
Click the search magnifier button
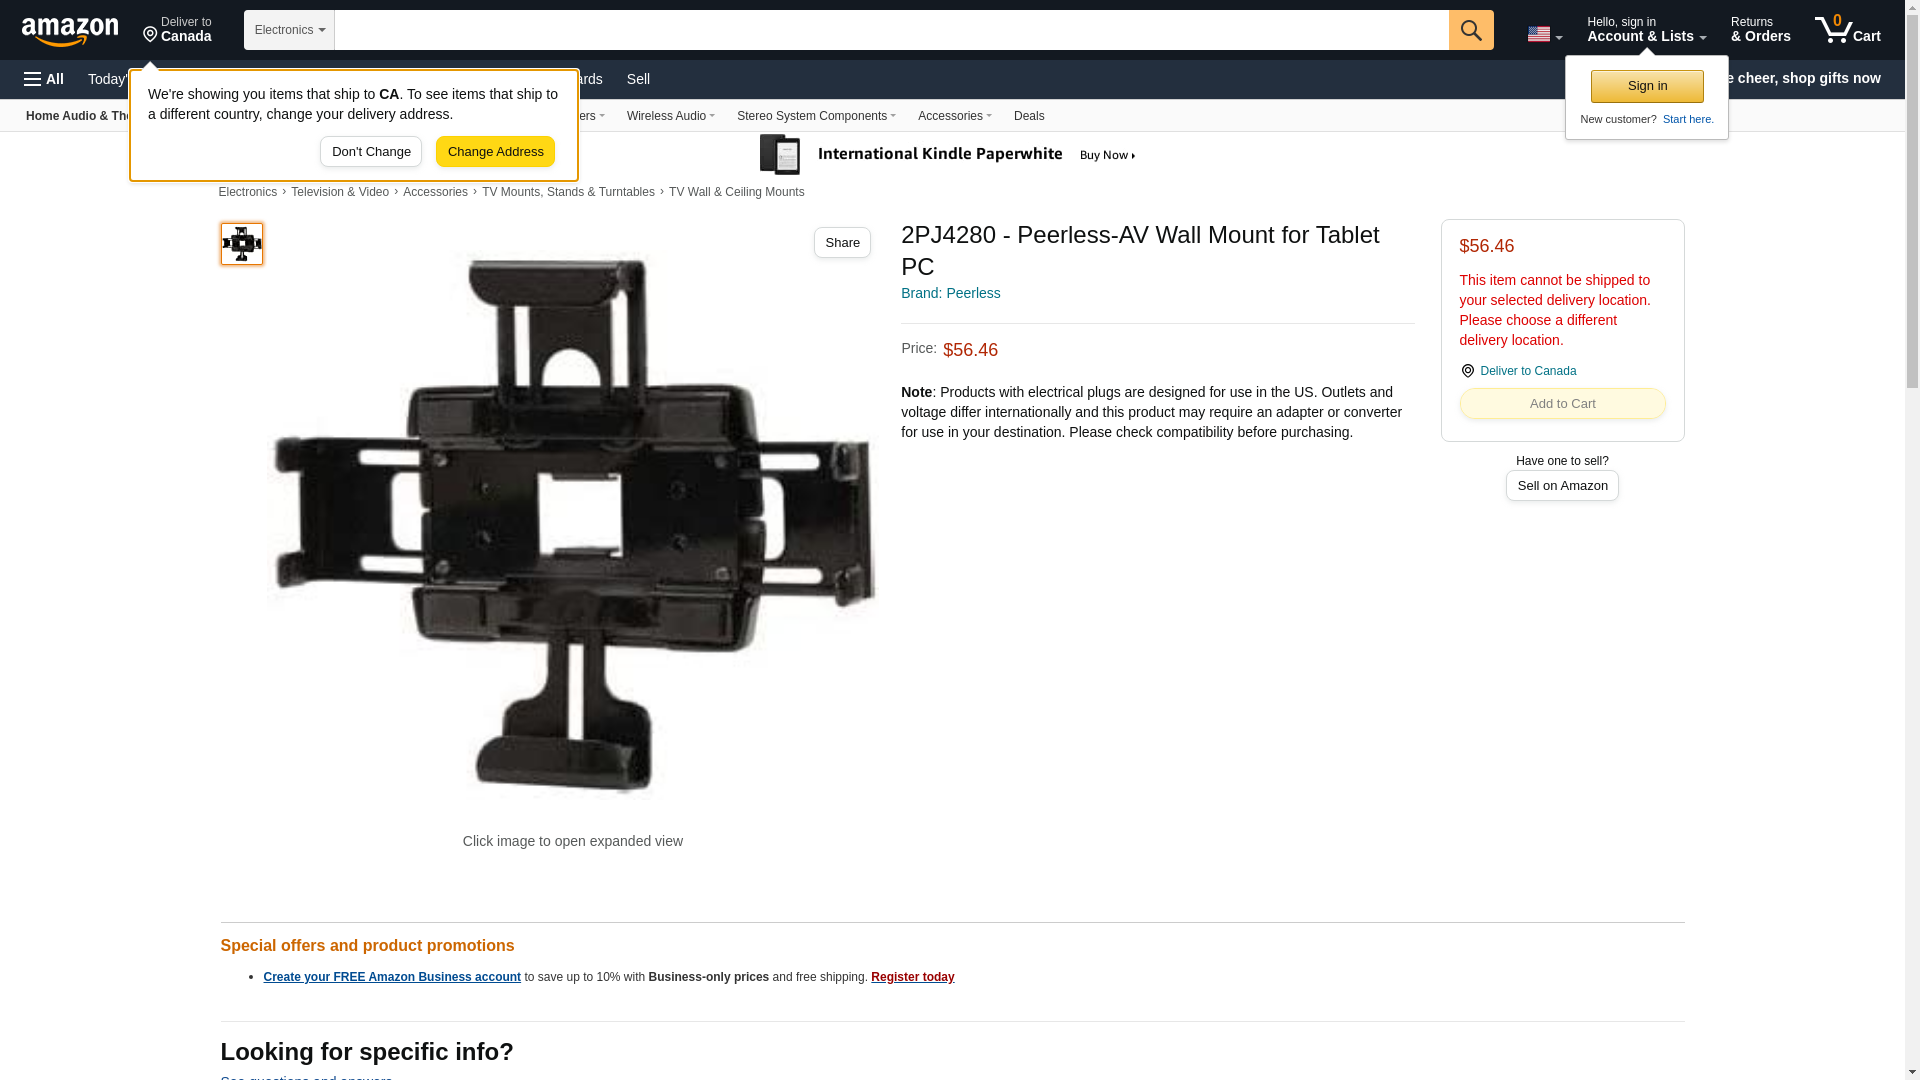(x=1470, y=30)
